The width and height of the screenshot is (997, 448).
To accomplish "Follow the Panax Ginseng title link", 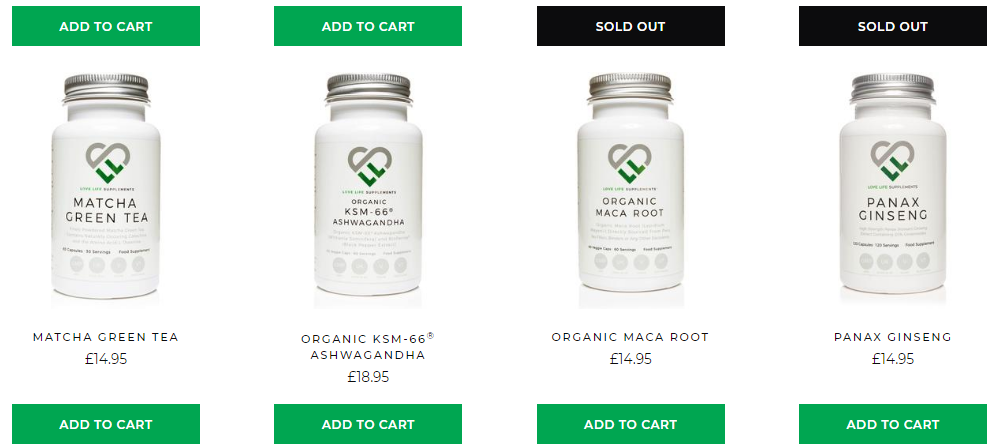I will (x=893, y=337).
